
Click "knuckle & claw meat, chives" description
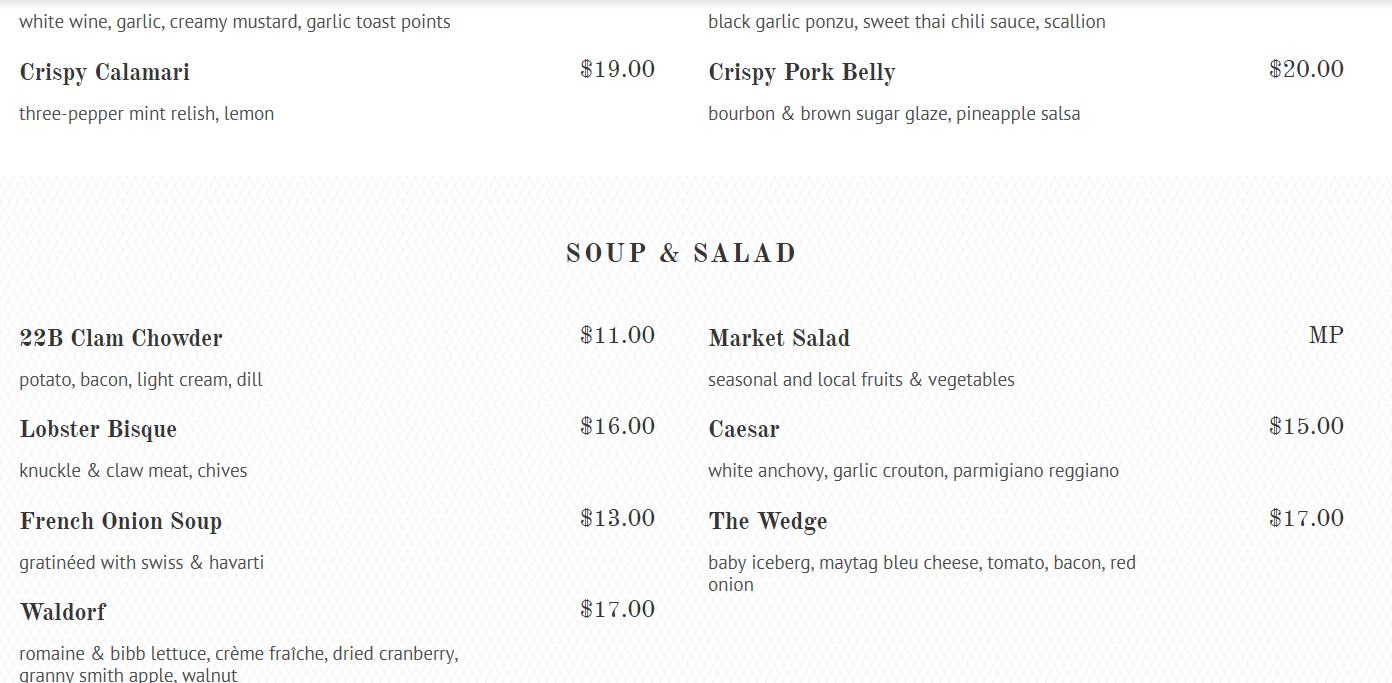[133, 470]
